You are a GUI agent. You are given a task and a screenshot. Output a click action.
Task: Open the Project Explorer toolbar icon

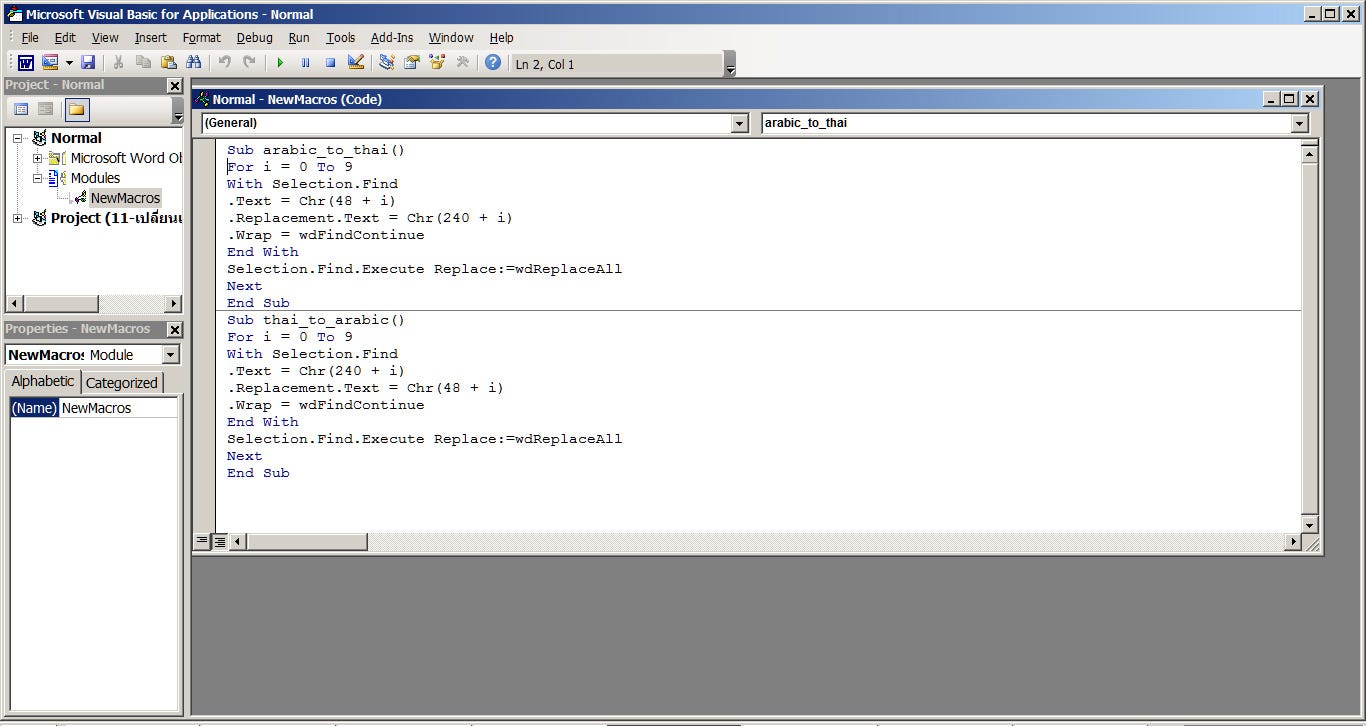pos(387,63)
